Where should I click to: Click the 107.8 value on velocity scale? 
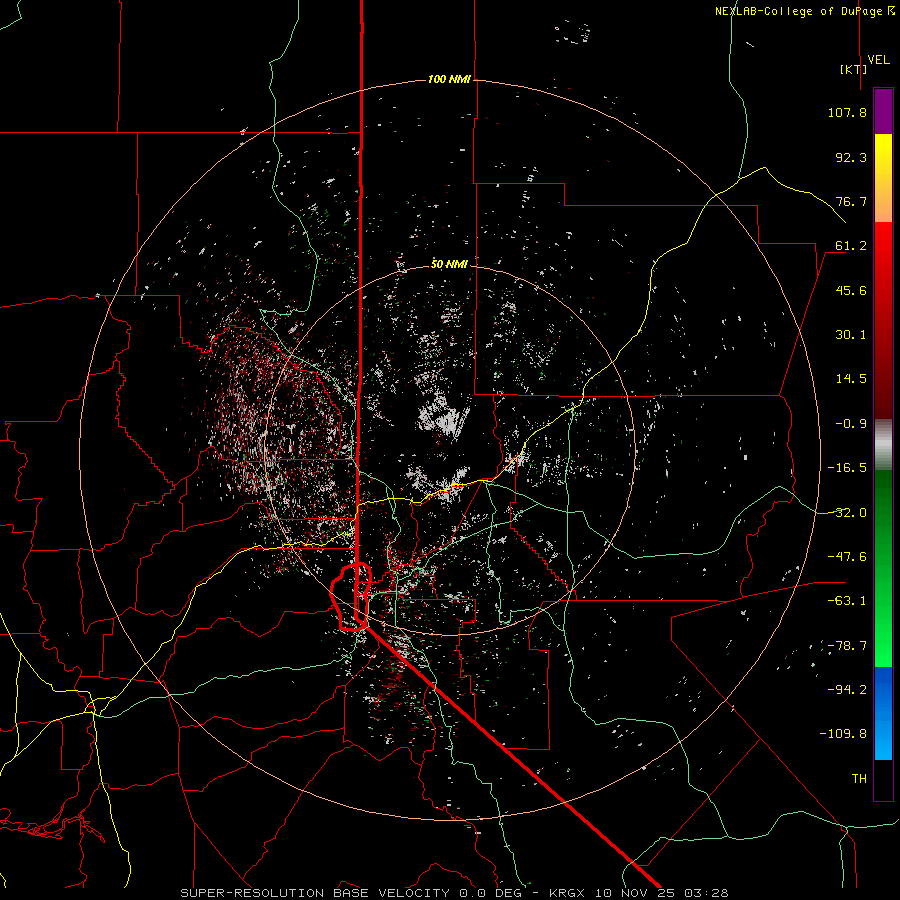pos(847,112)
